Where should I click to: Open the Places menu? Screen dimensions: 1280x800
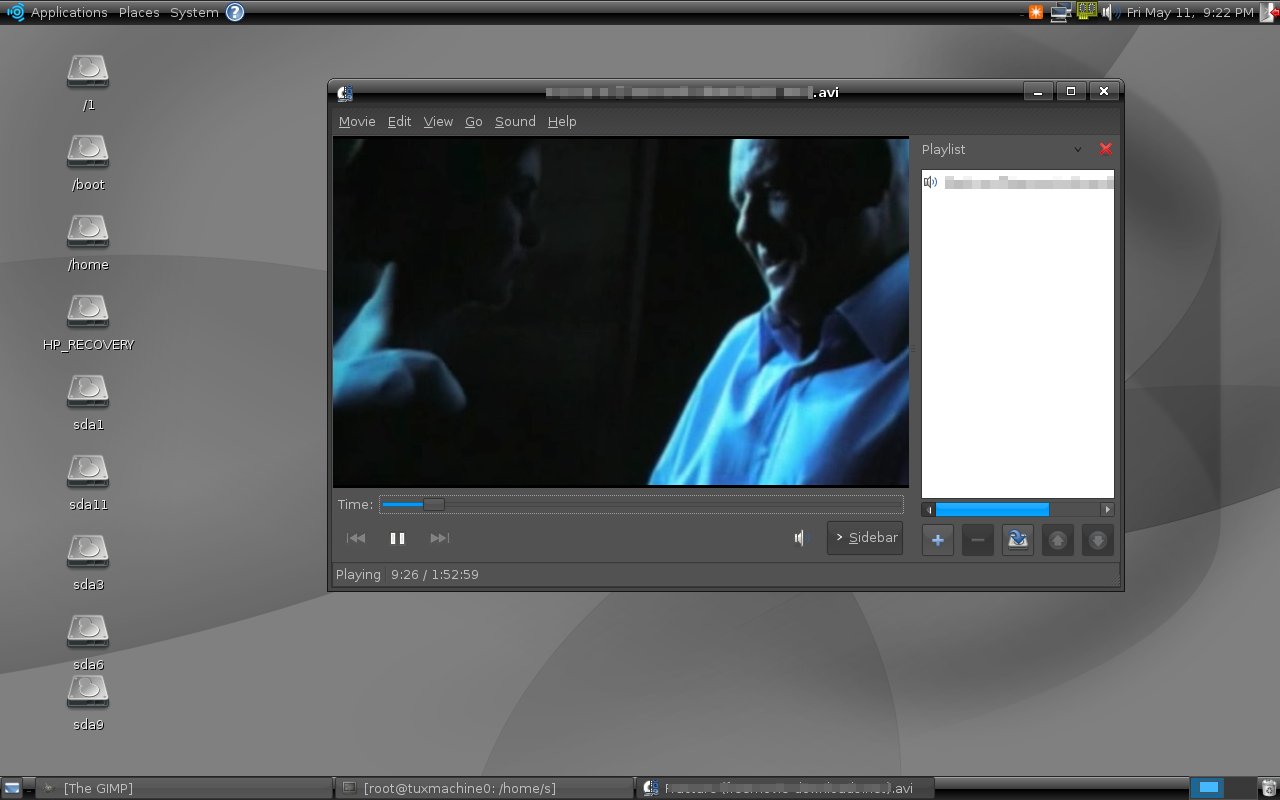pyautogui.click(x=139, y=12)
